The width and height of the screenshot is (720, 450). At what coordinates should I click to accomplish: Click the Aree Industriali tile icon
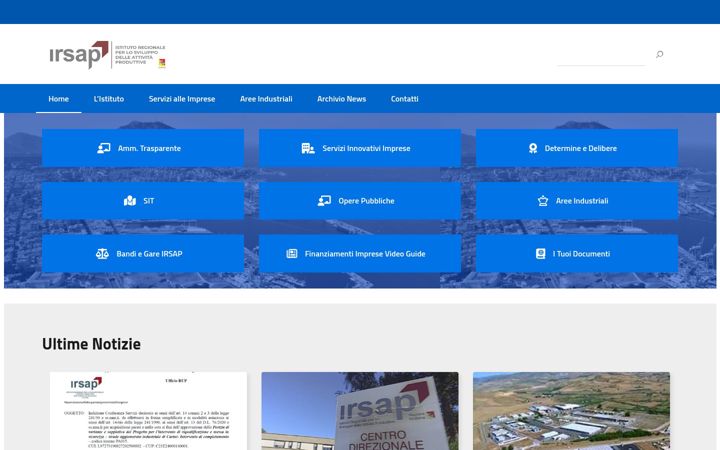click(x=543, y=201)
